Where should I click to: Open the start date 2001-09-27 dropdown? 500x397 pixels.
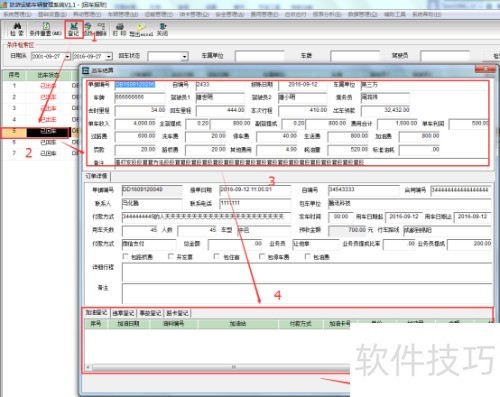coord(67,56)
